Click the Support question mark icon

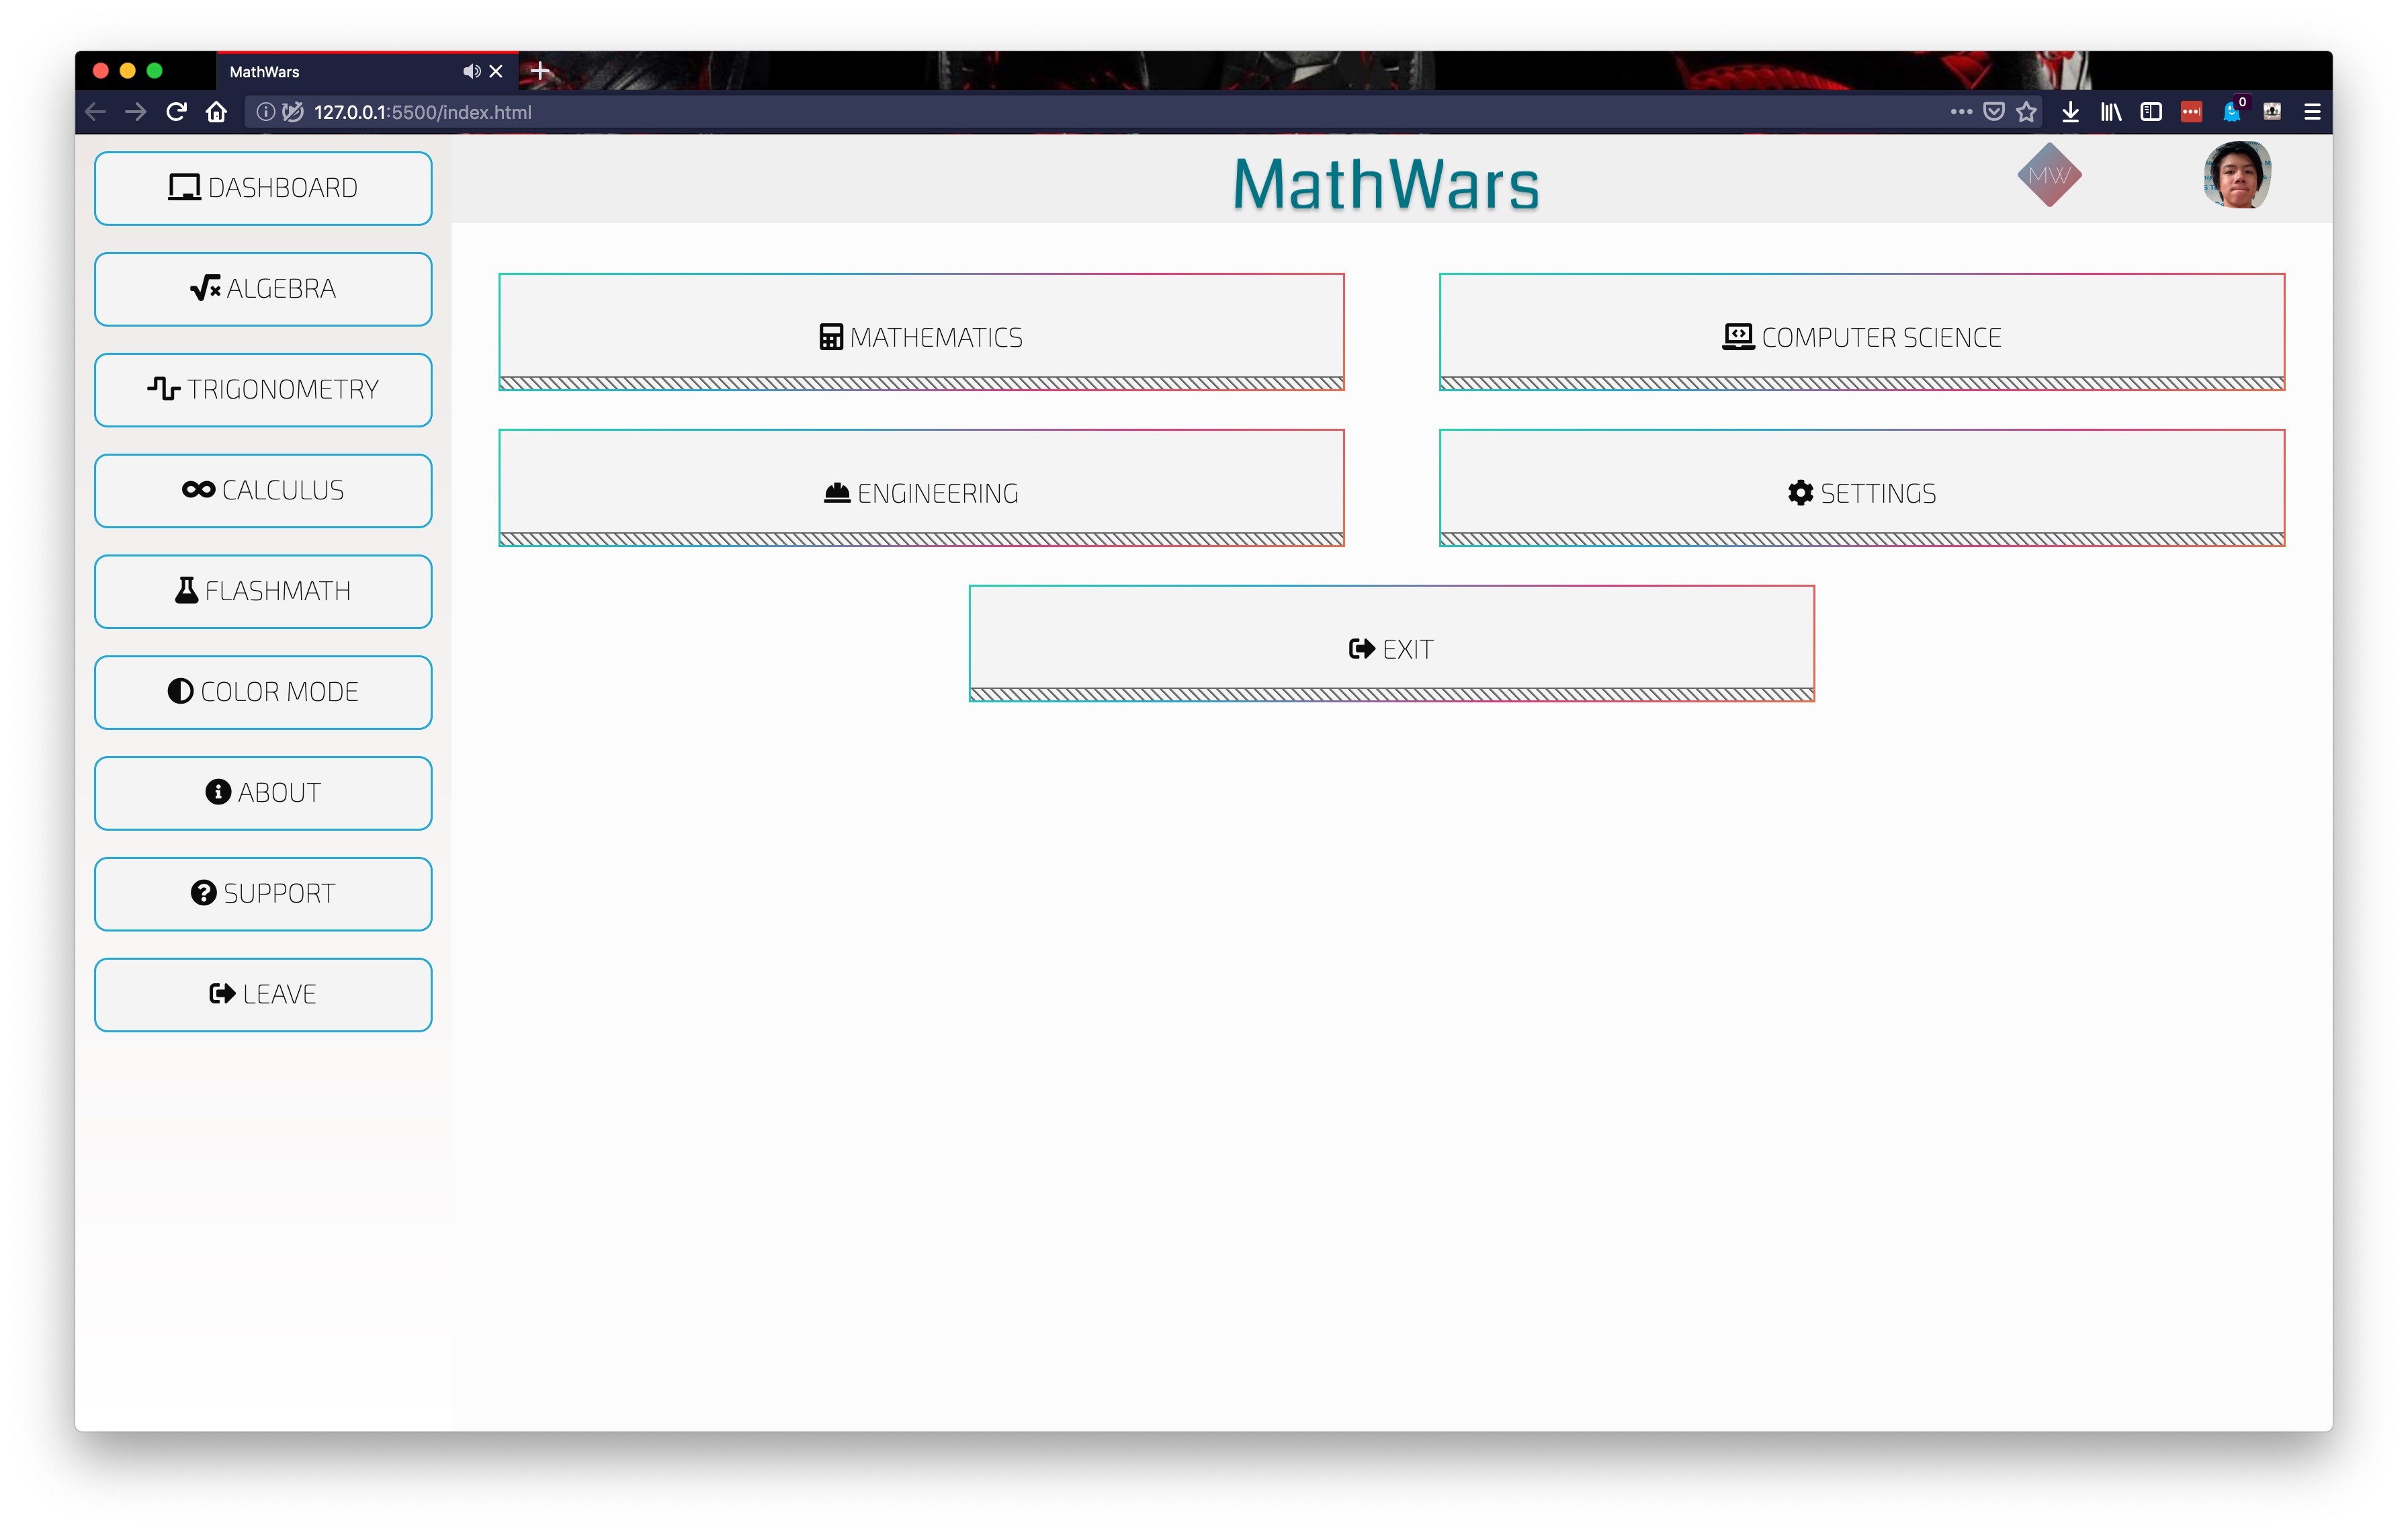[204, 893]
